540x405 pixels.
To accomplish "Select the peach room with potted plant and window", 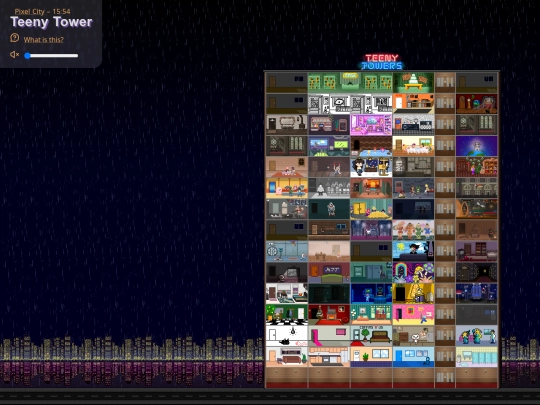I will (x=371, y=356).
